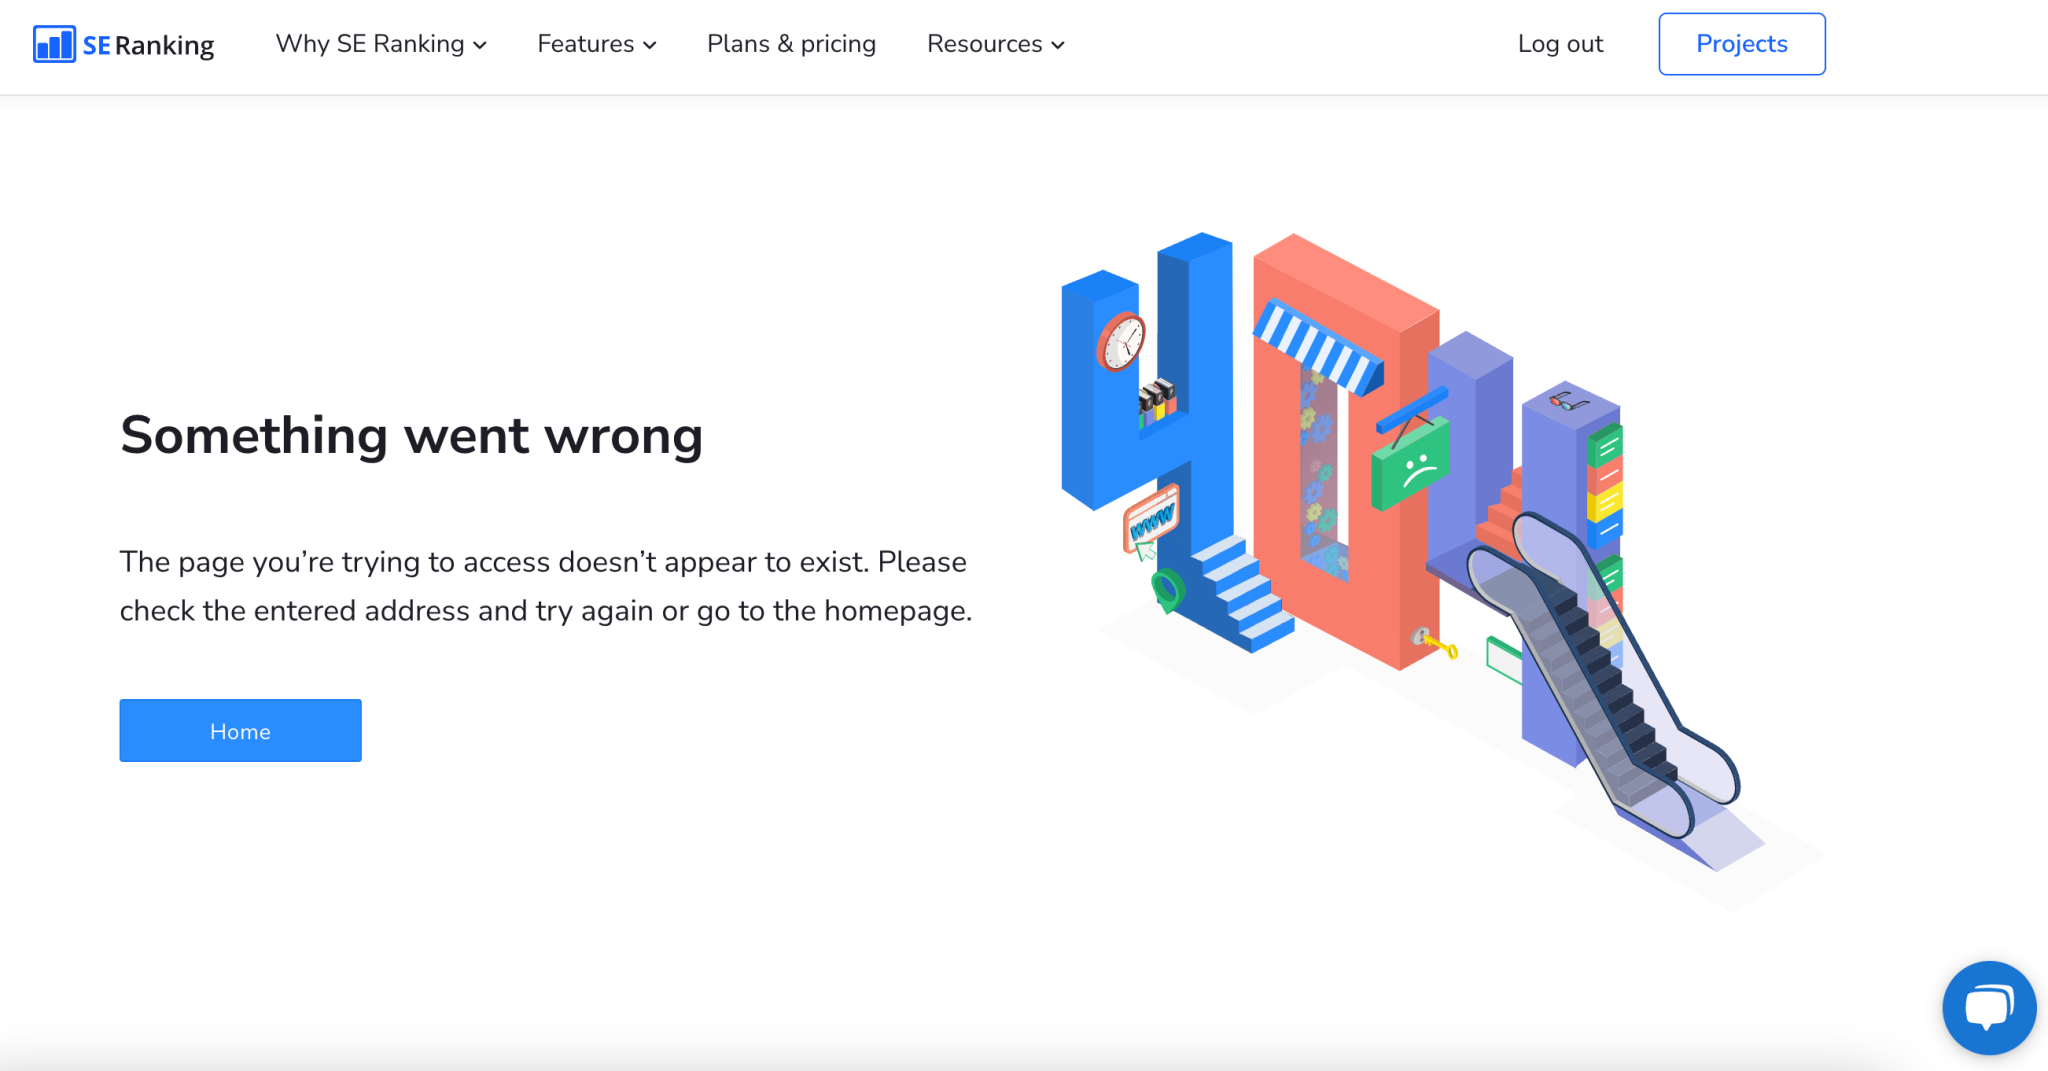Log out of the account
Screen dimensions: 2048x1071
(x=1560, y=44)
